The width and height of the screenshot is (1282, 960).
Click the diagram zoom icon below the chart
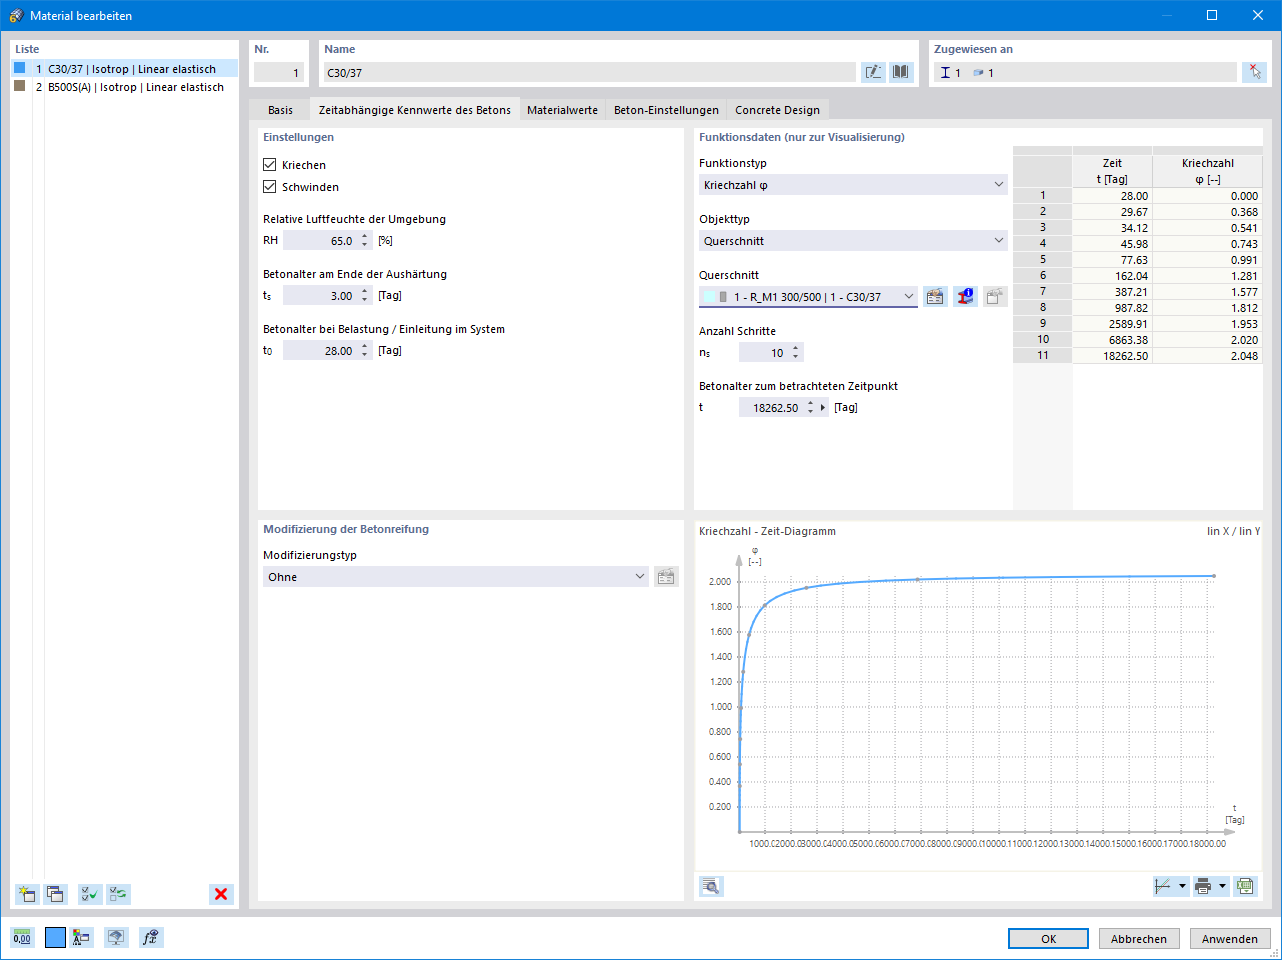click(x=711, y=886)
